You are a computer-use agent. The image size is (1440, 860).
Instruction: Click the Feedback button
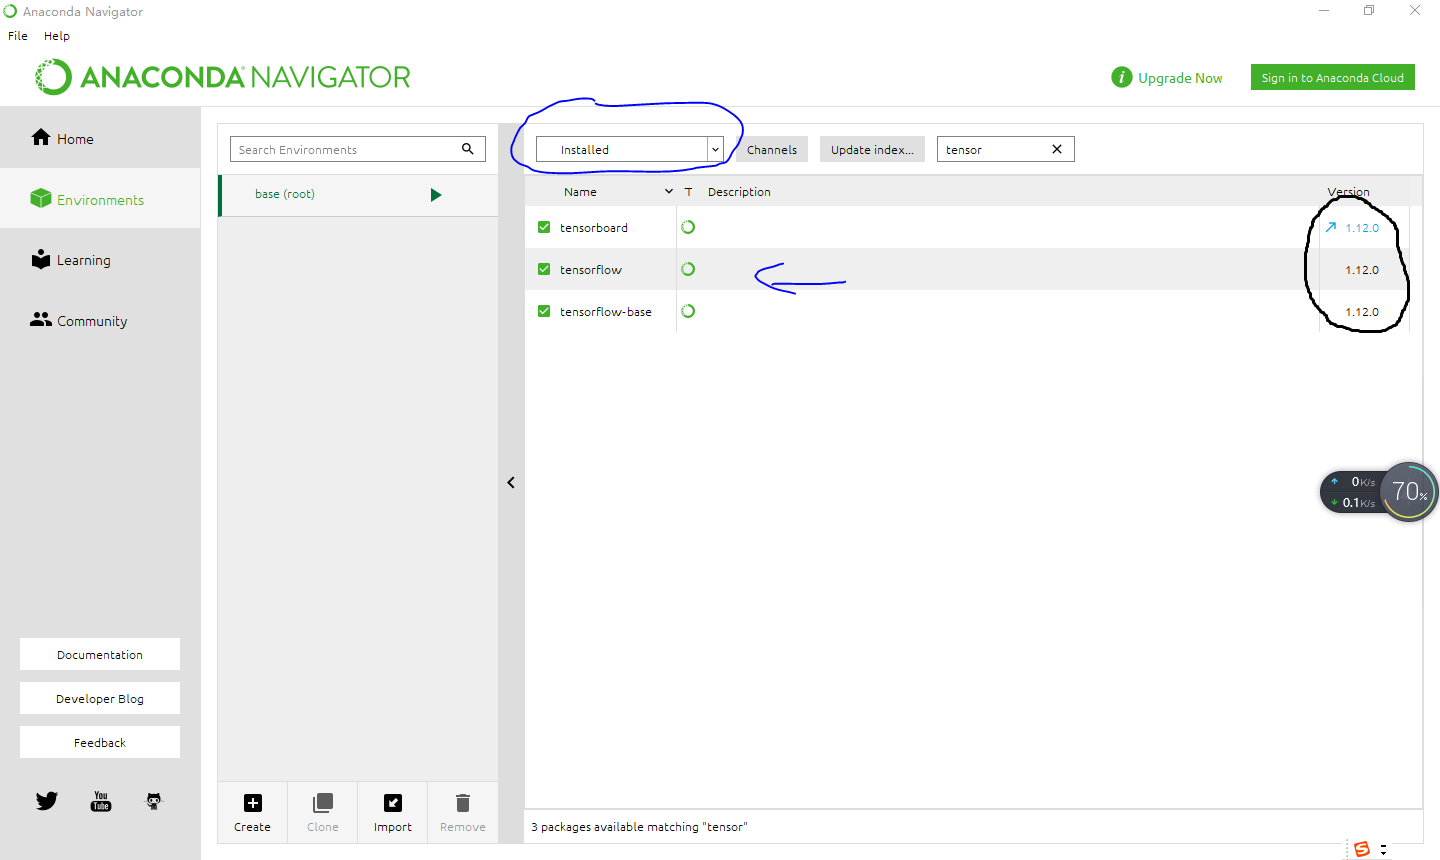[100, 742]
